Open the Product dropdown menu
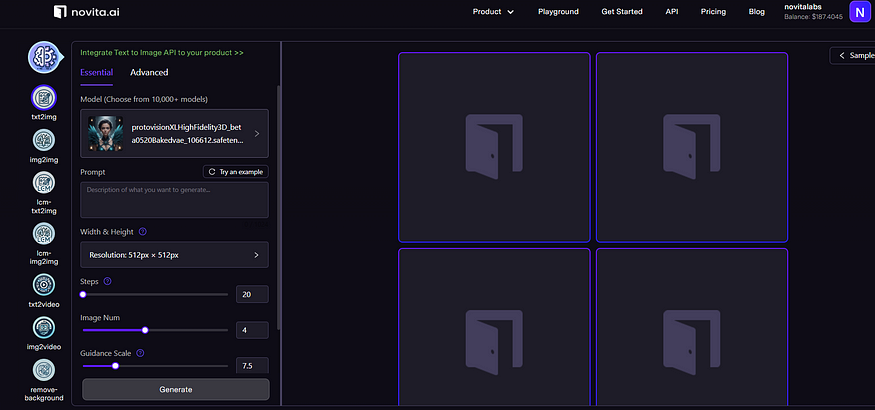 pyautogui.click(x=493, y=11)
